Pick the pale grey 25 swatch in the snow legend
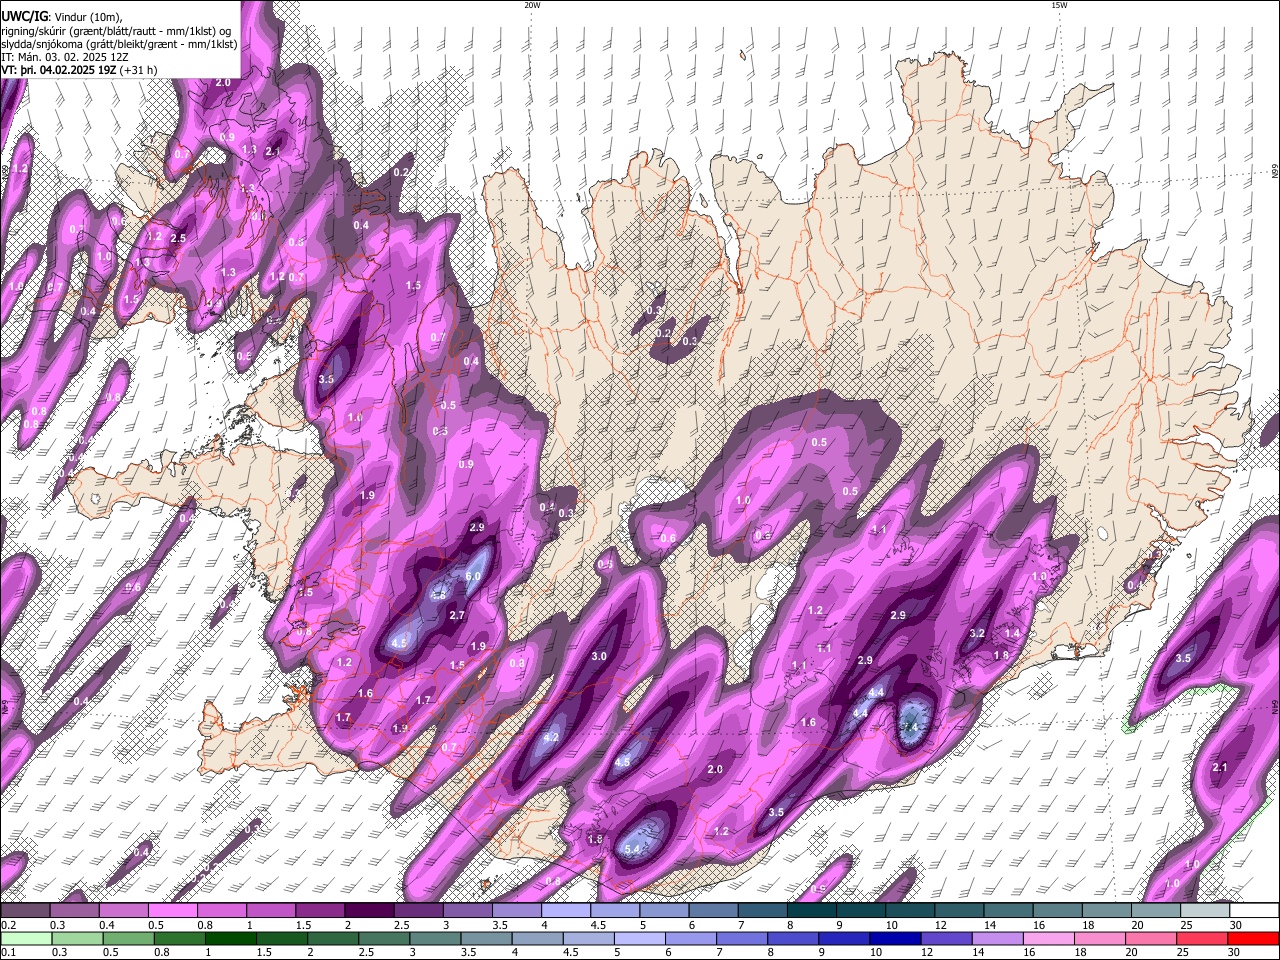The image size is (1280, 960). pos(1205,910)
